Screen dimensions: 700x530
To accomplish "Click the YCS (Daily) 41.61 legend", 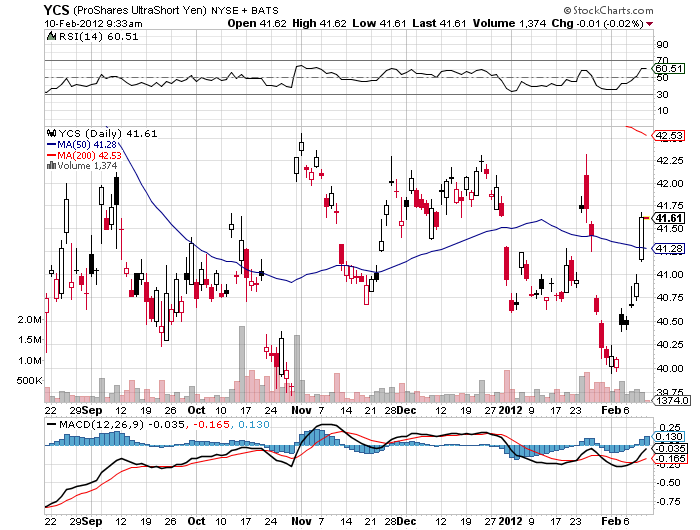I will pos(108,134).
